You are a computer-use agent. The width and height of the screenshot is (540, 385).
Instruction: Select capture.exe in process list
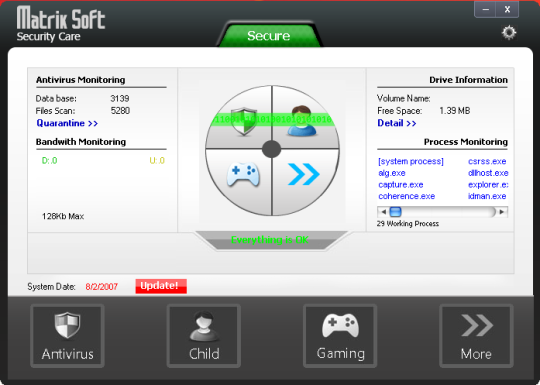coord(401,185)
